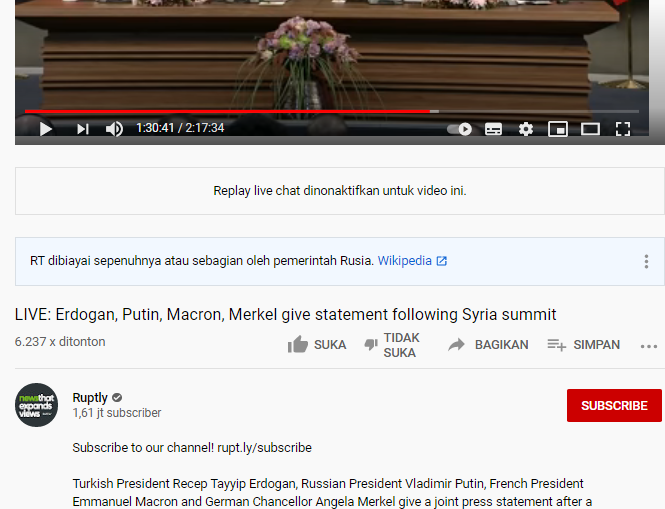Open Ruptly channel avatar
Viewport: 665px width, 509px height.
(36, 405)
